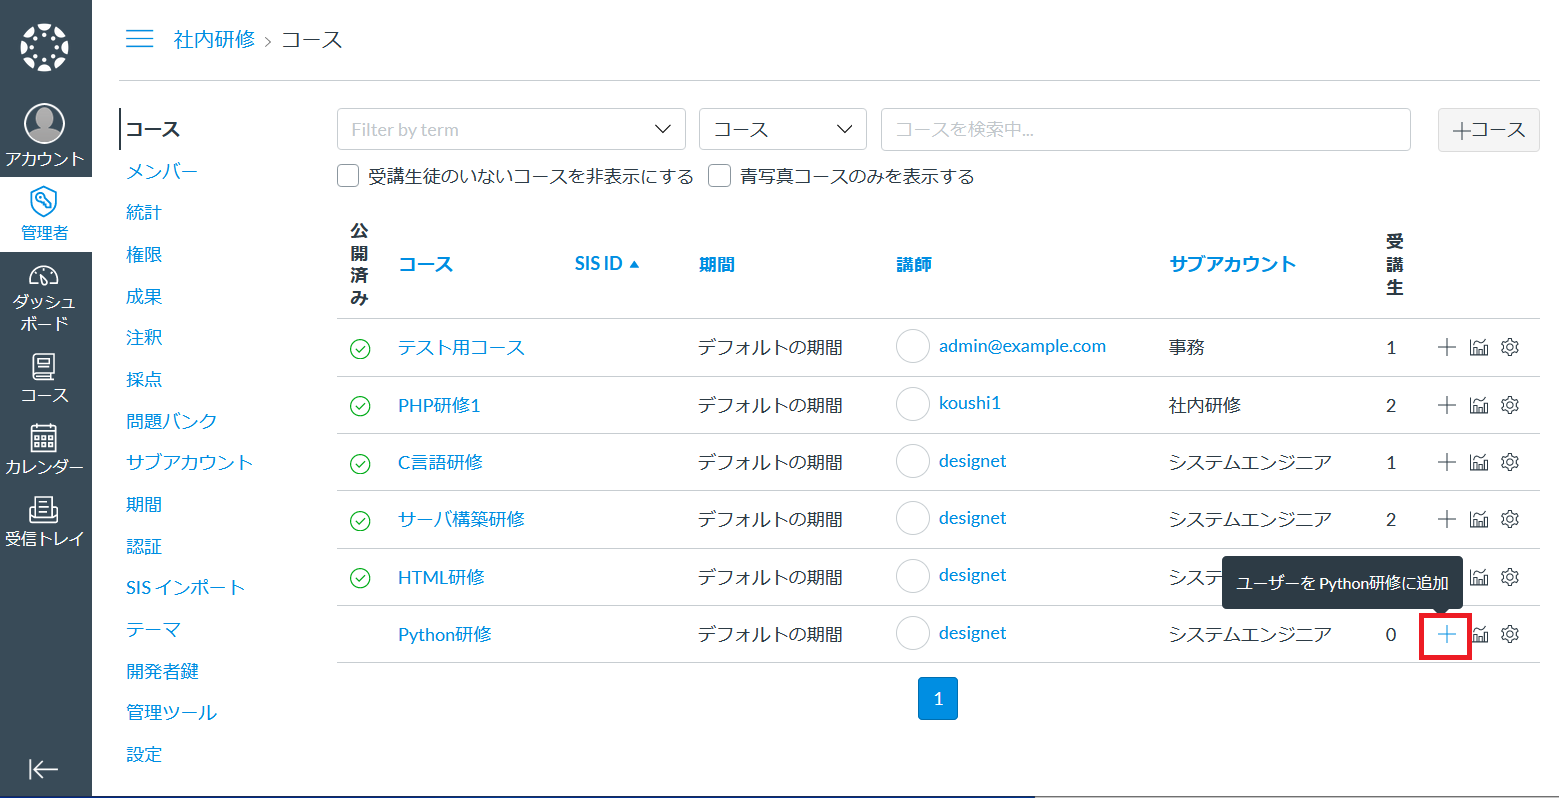
Task: Open 成果 in side menu
Action: click(144, 296)
